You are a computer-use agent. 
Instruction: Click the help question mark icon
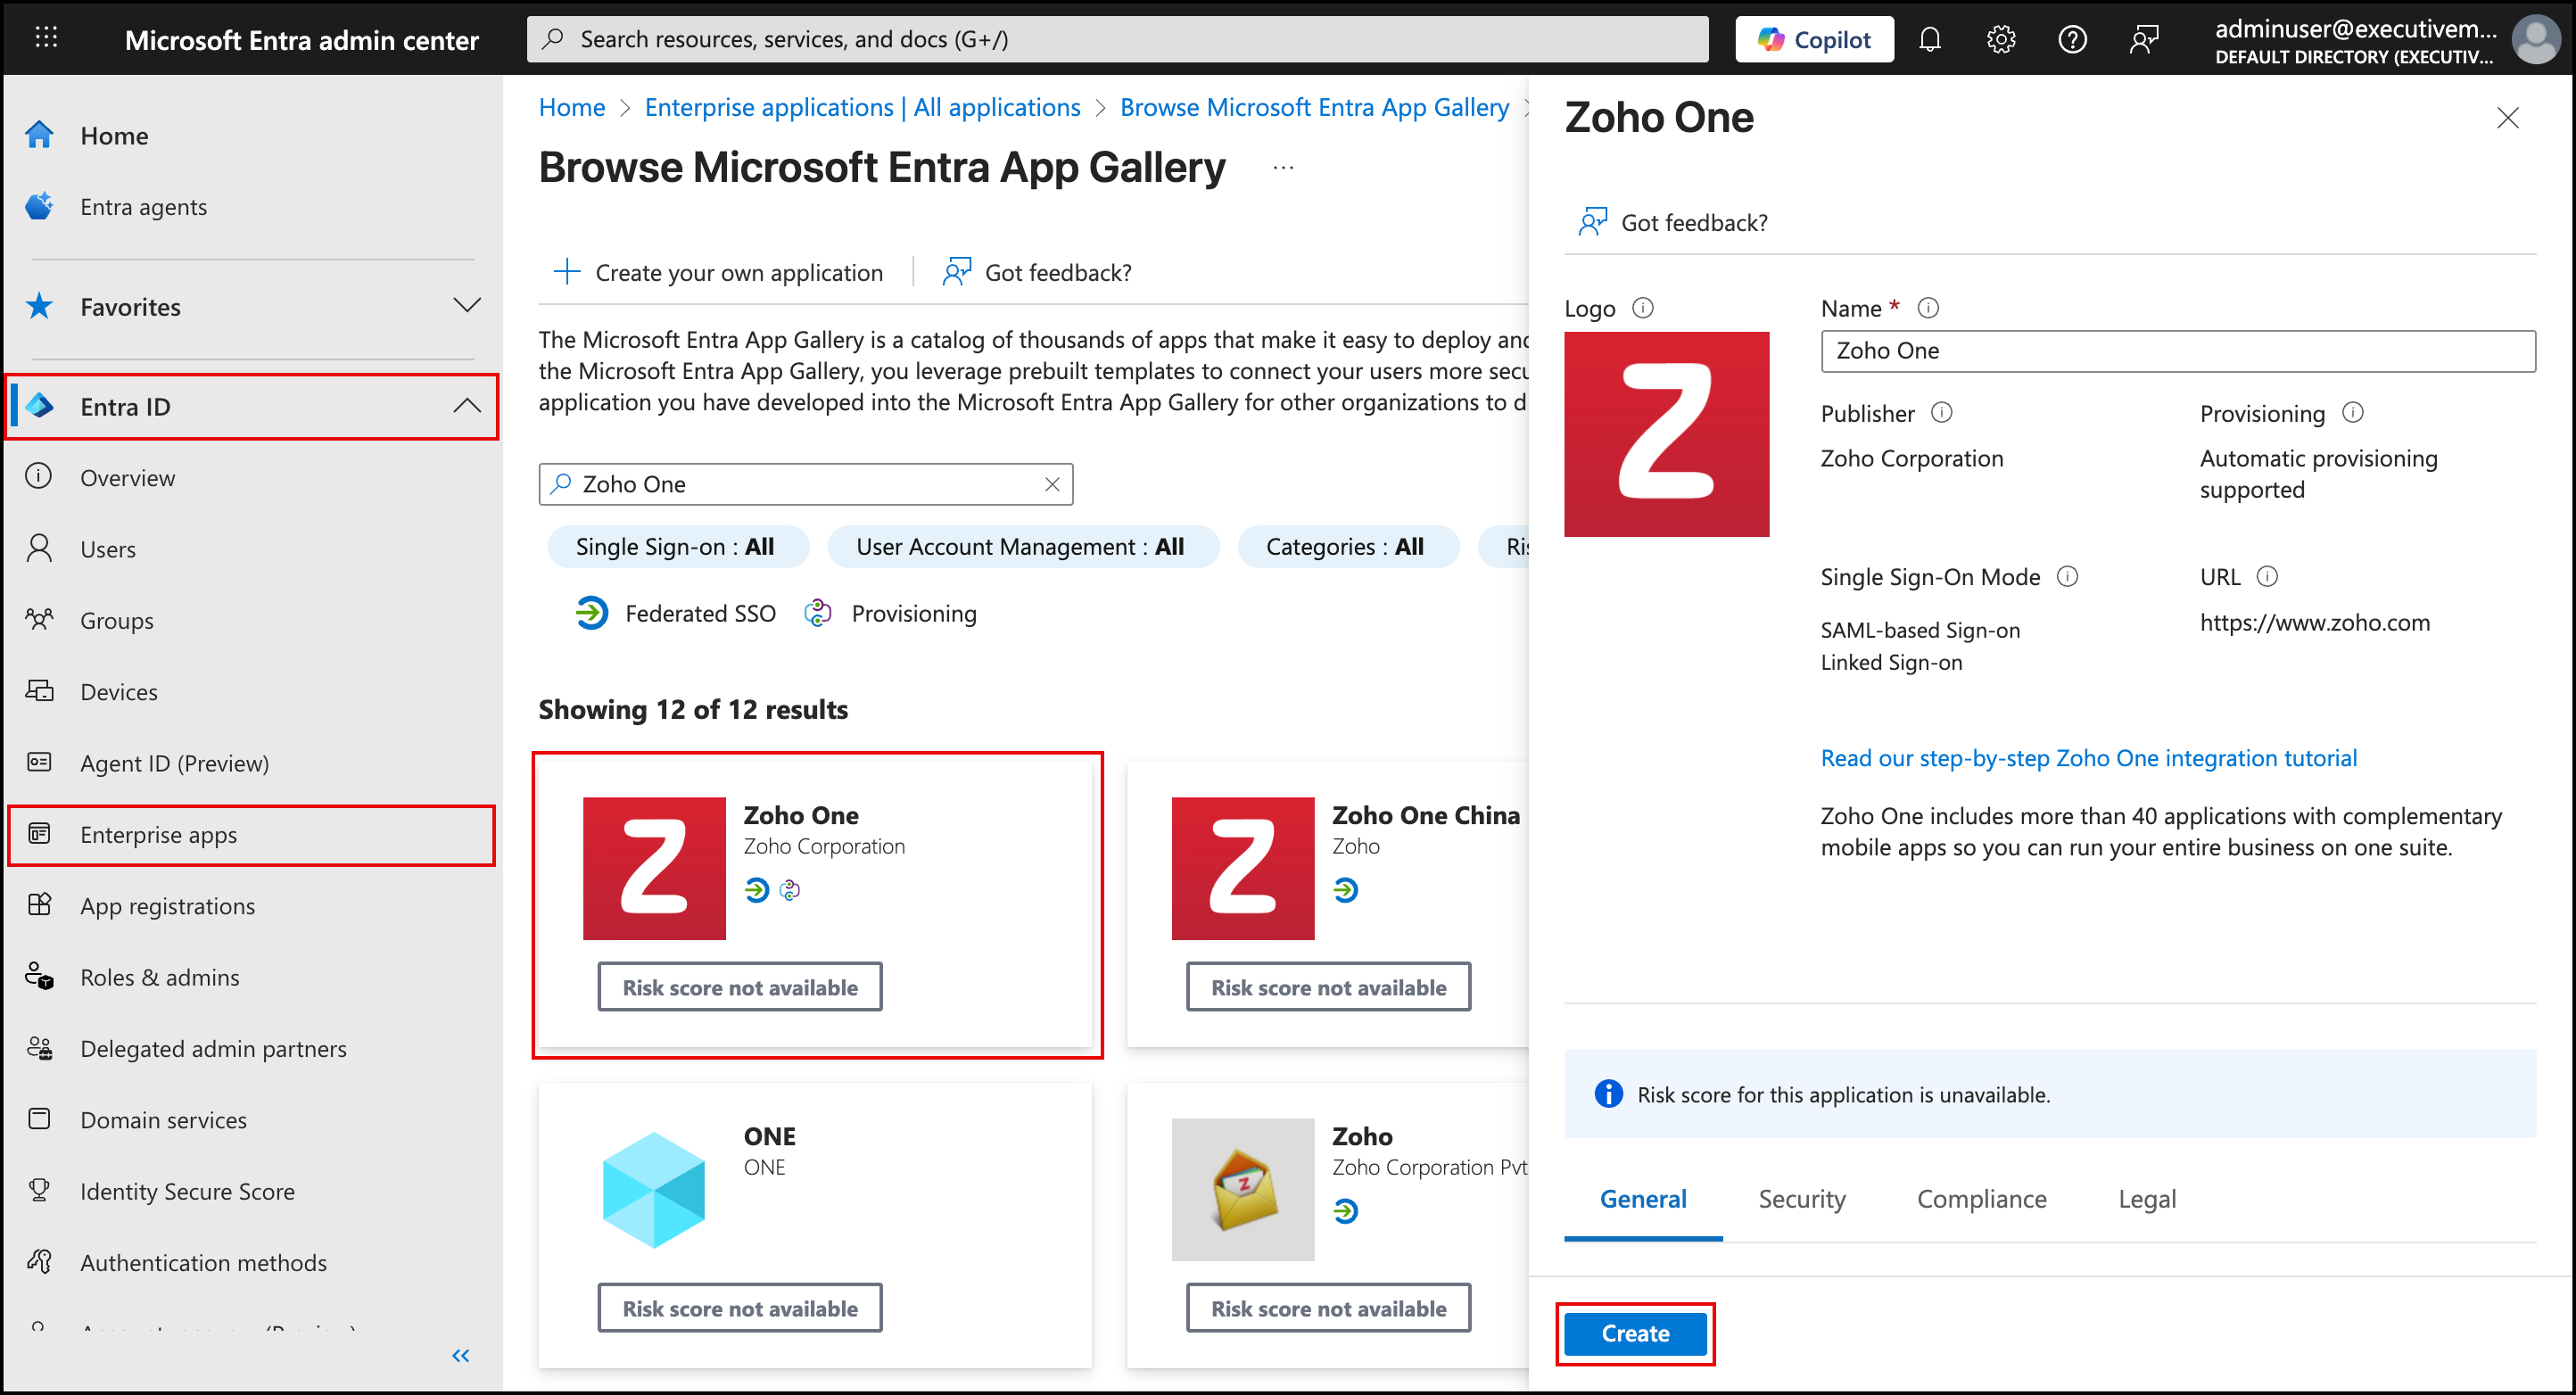(2072, 39)
